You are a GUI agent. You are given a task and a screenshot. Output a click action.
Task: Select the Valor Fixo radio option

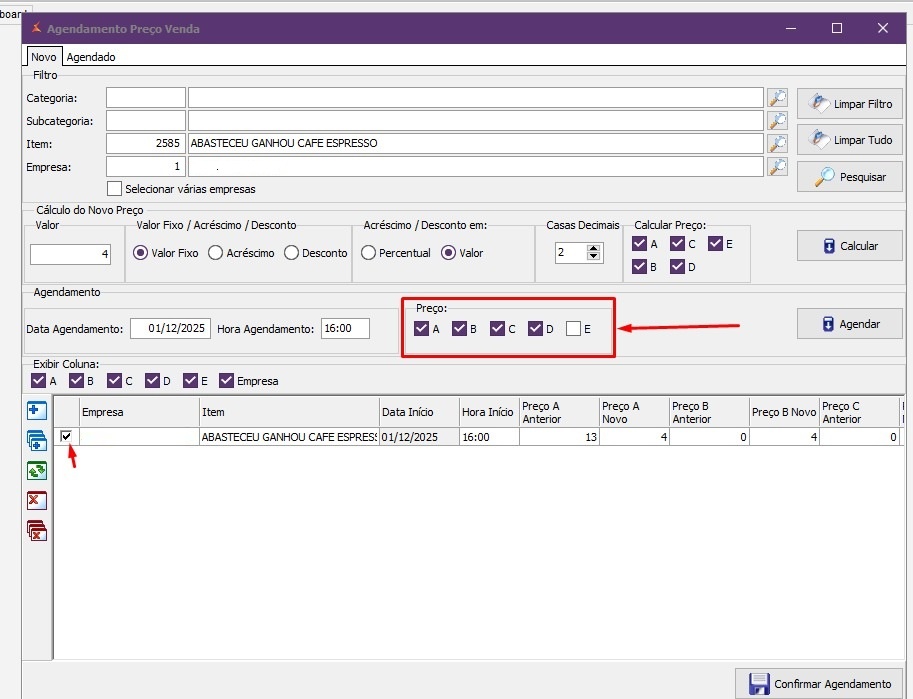click(140, 253)
